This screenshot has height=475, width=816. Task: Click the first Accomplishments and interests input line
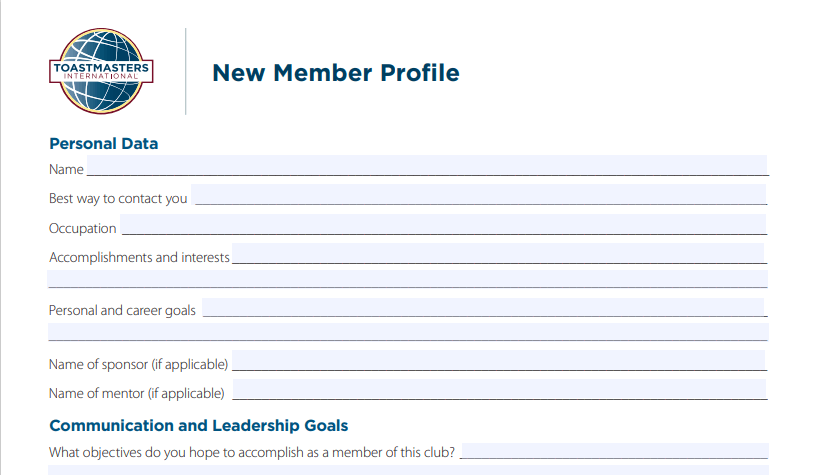coord(498,254)
